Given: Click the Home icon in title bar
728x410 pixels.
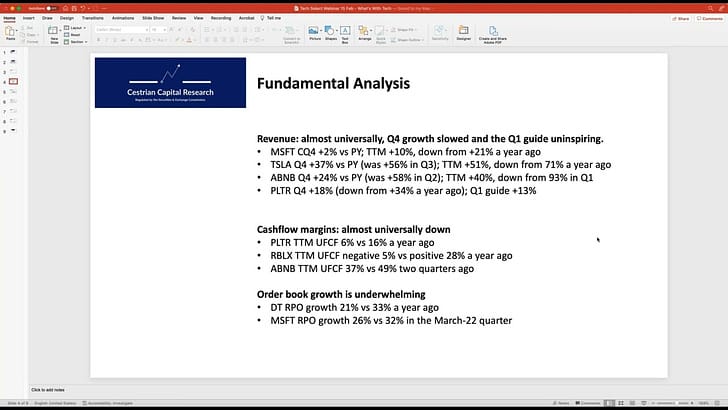Looking at the screenshot, I should (65, 8).
